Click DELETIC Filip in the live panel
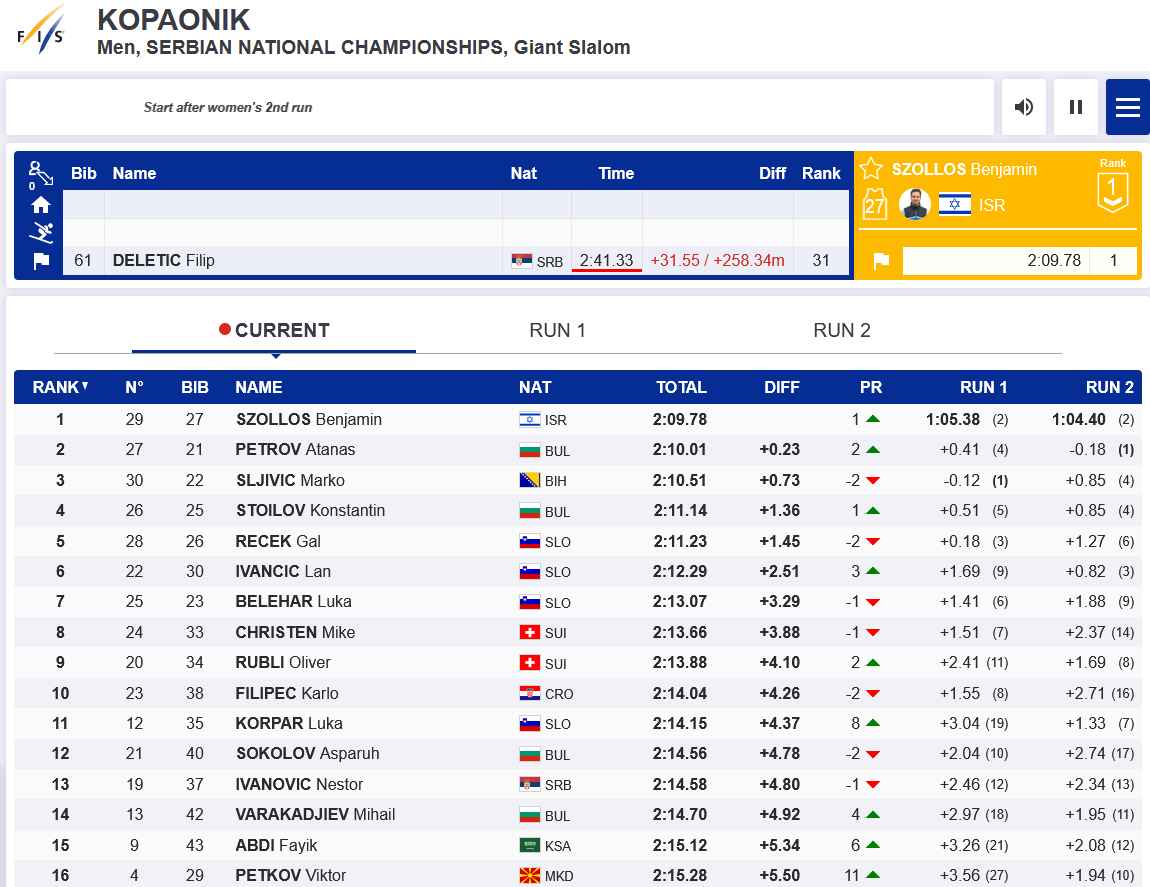Viewport: 1150px width, 887px height. 164,260
